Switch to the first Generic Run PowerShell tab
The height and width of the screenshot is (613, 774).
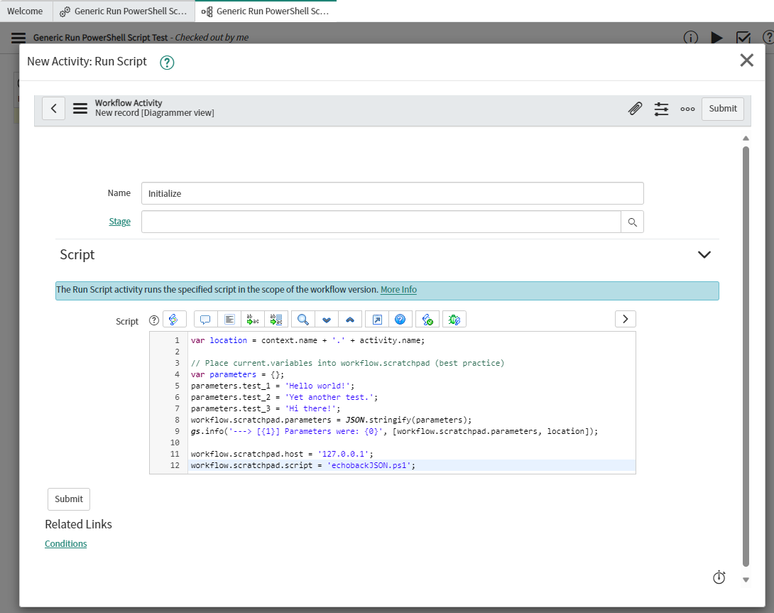point(123,11)
